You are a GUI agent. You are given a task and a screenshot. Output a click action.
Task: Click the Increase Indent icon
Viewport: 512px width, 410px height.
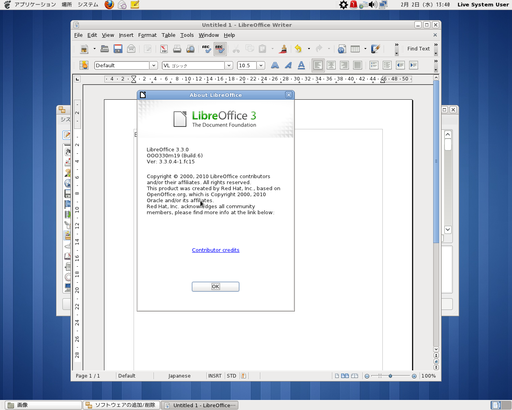point(414,65)
